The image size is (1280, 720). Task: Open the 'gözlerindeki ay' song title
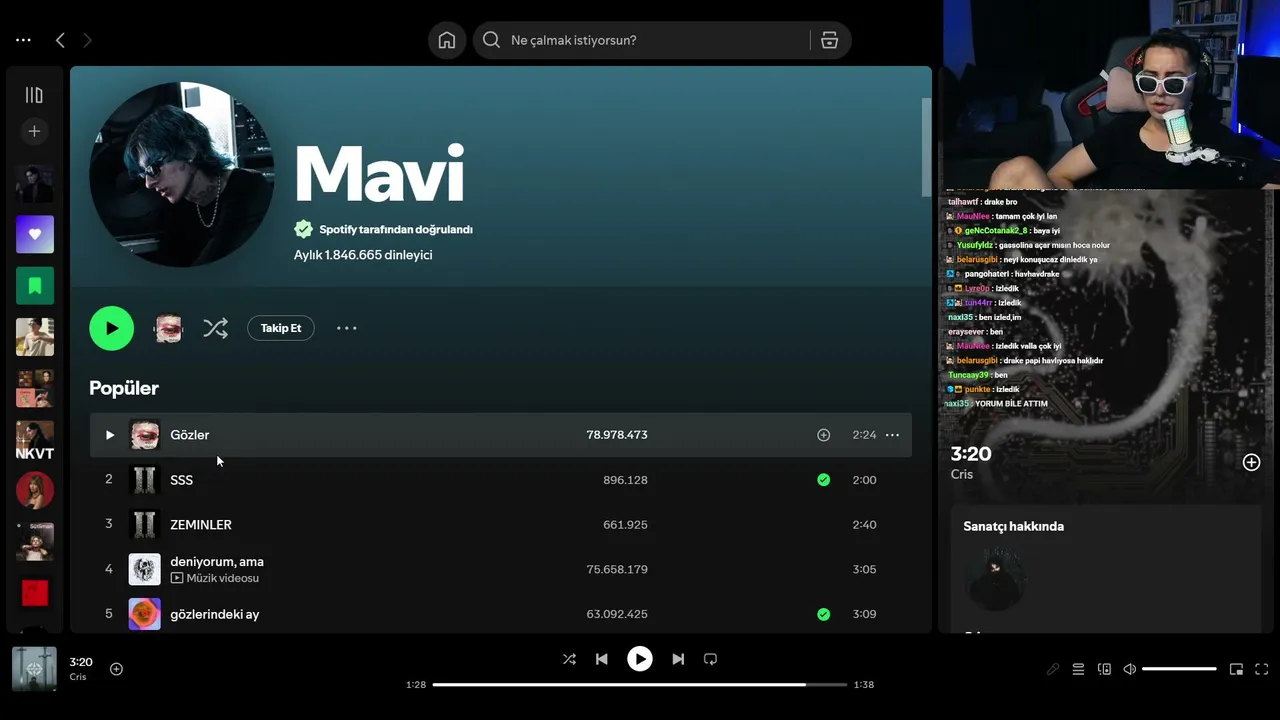pyautogui.click(x=215, y=614)
